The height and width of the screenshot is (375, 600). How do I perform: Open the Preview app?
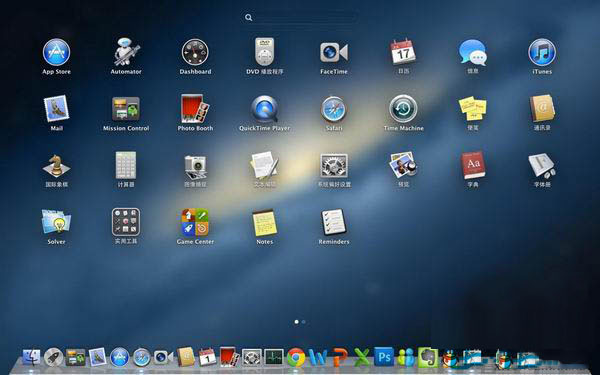(x=403, y=165)
